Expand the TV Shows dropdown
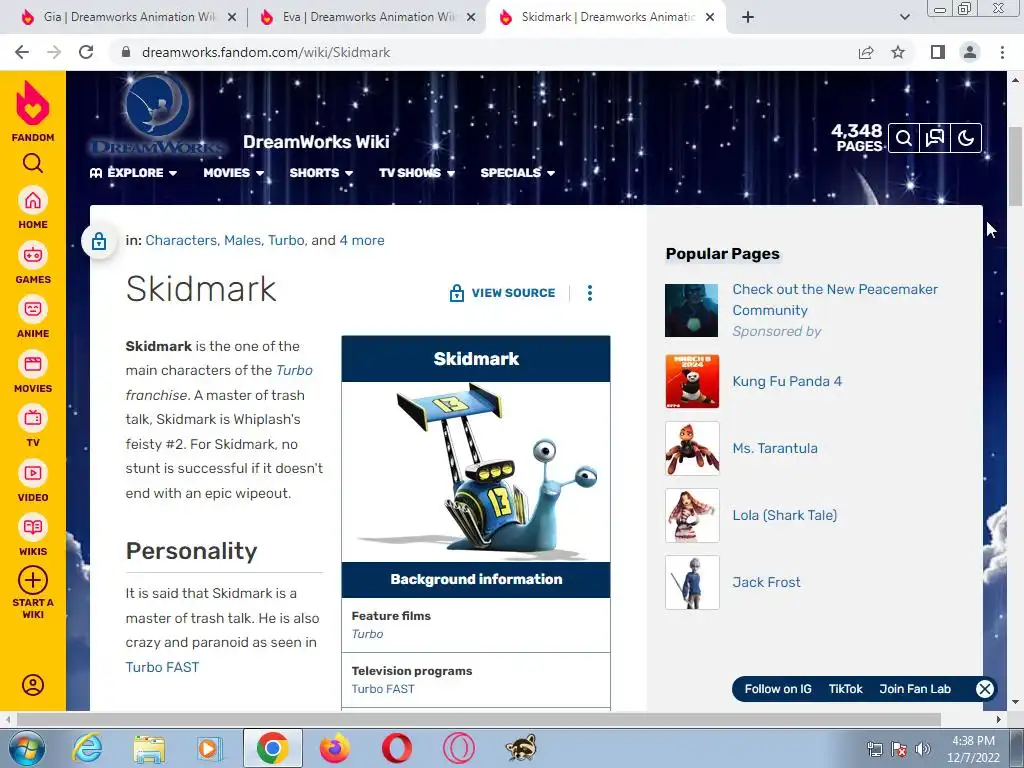The image size is (1024, 768). [x=417, y=172]
